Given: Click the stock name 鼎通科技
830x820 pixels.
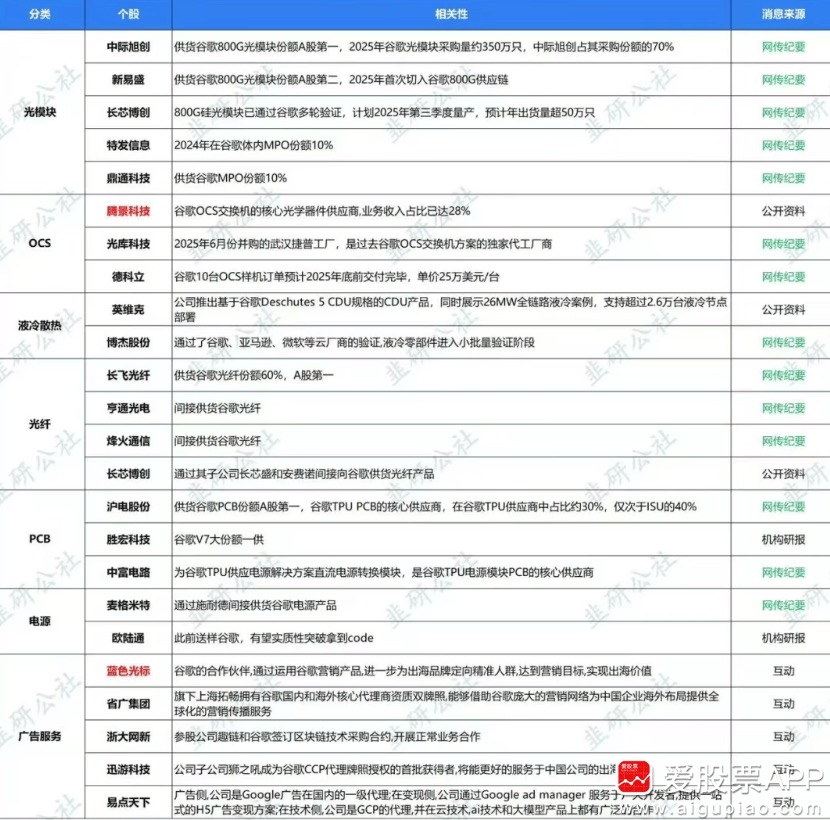Looking at the screenshot, I should pyautogui.click(x=128, y=178).
